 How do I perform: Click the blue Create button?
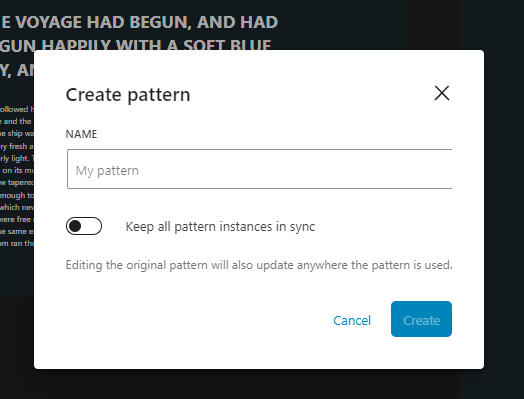[x=421, y=319]
